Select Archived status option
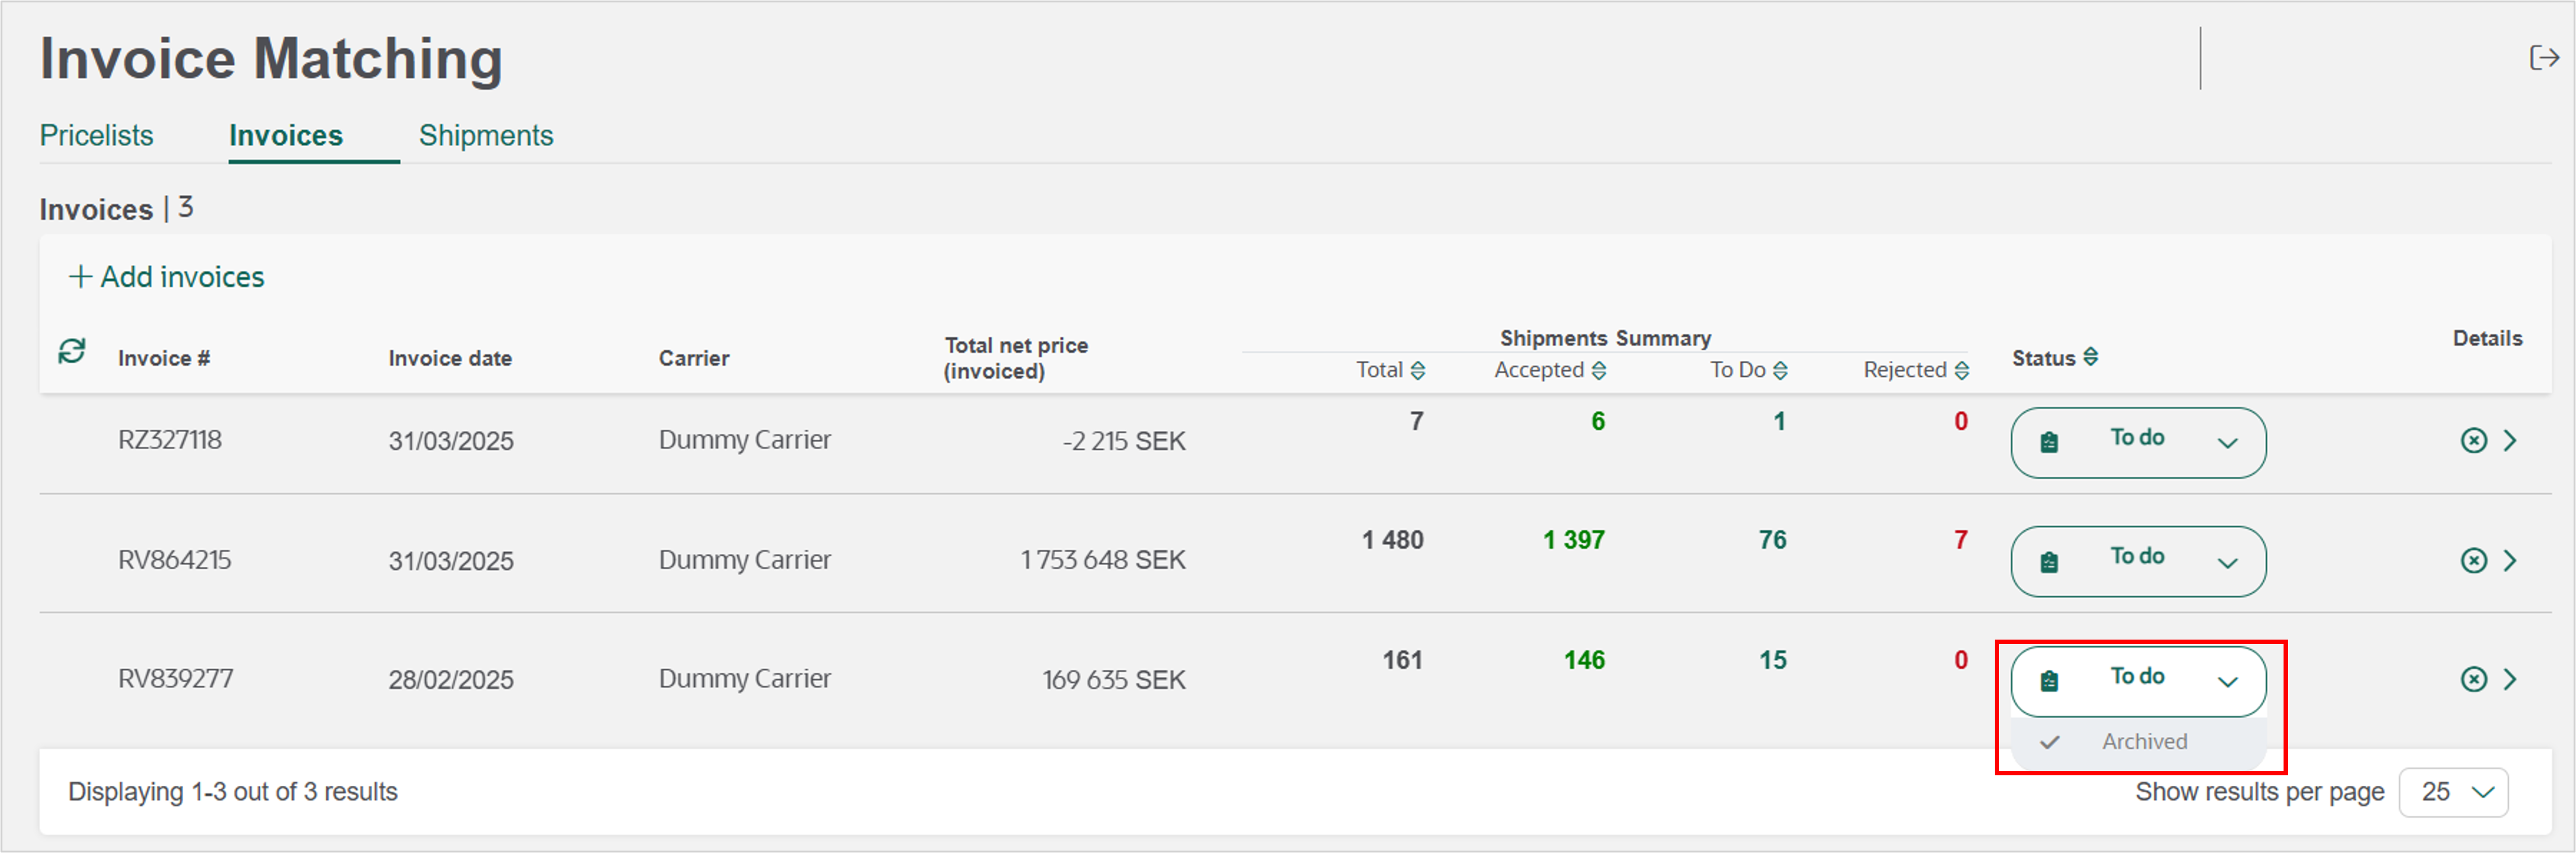2576x853 pixels. [x=2143, y=742]
